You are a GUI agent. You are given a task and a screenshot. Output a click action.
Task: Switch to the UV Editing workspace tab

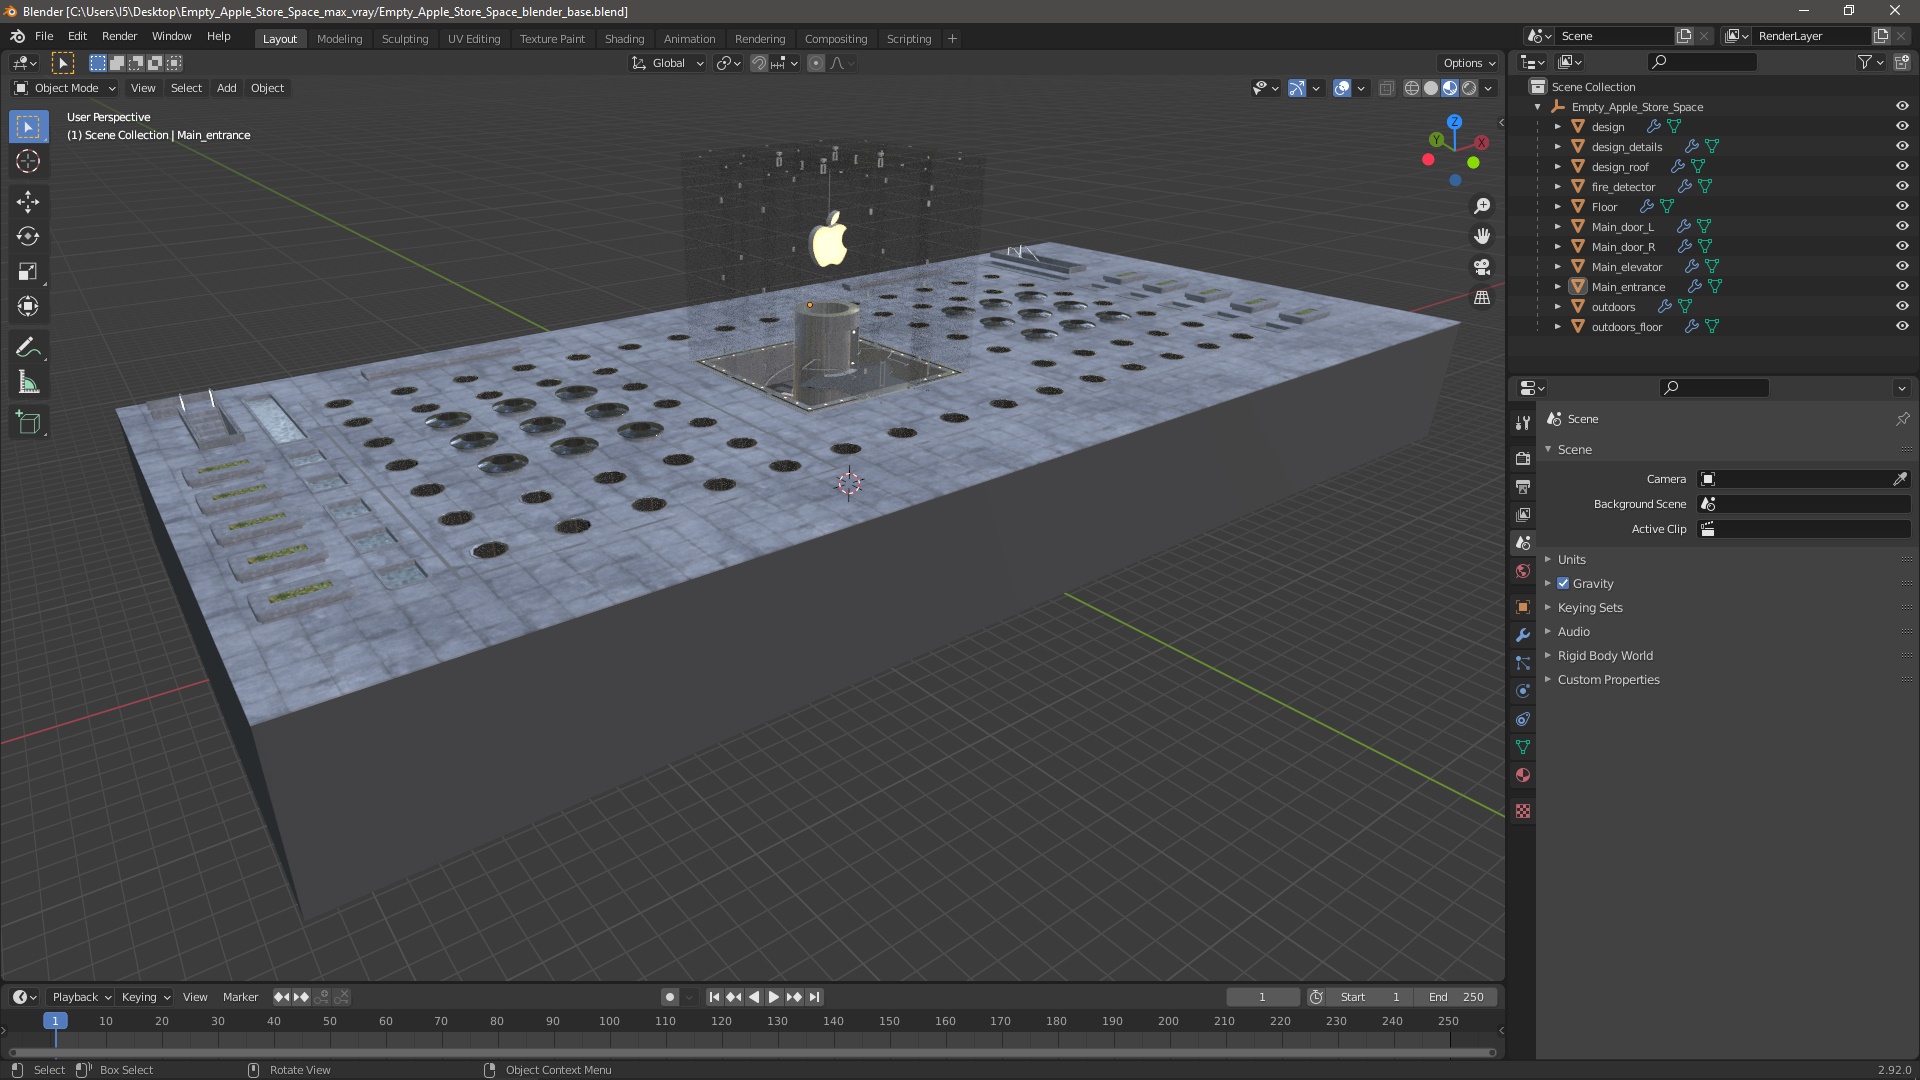474,38
